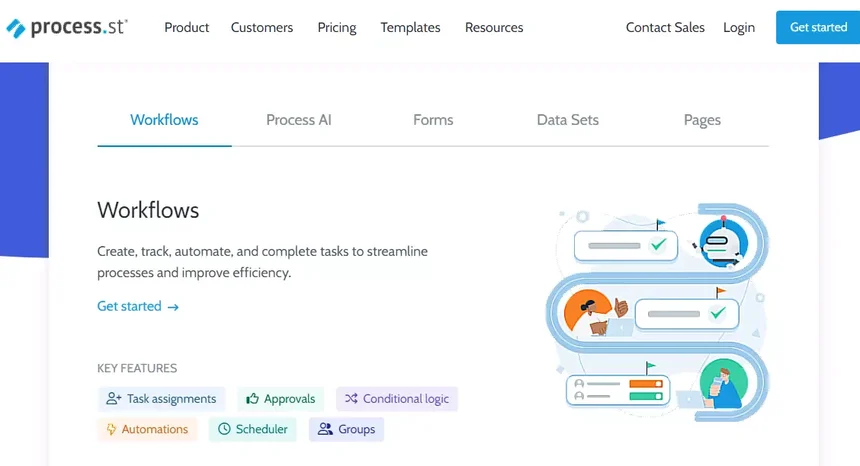Click the workflow illustration image
This screenshot has width=860, height=466.
pos(657,308)
